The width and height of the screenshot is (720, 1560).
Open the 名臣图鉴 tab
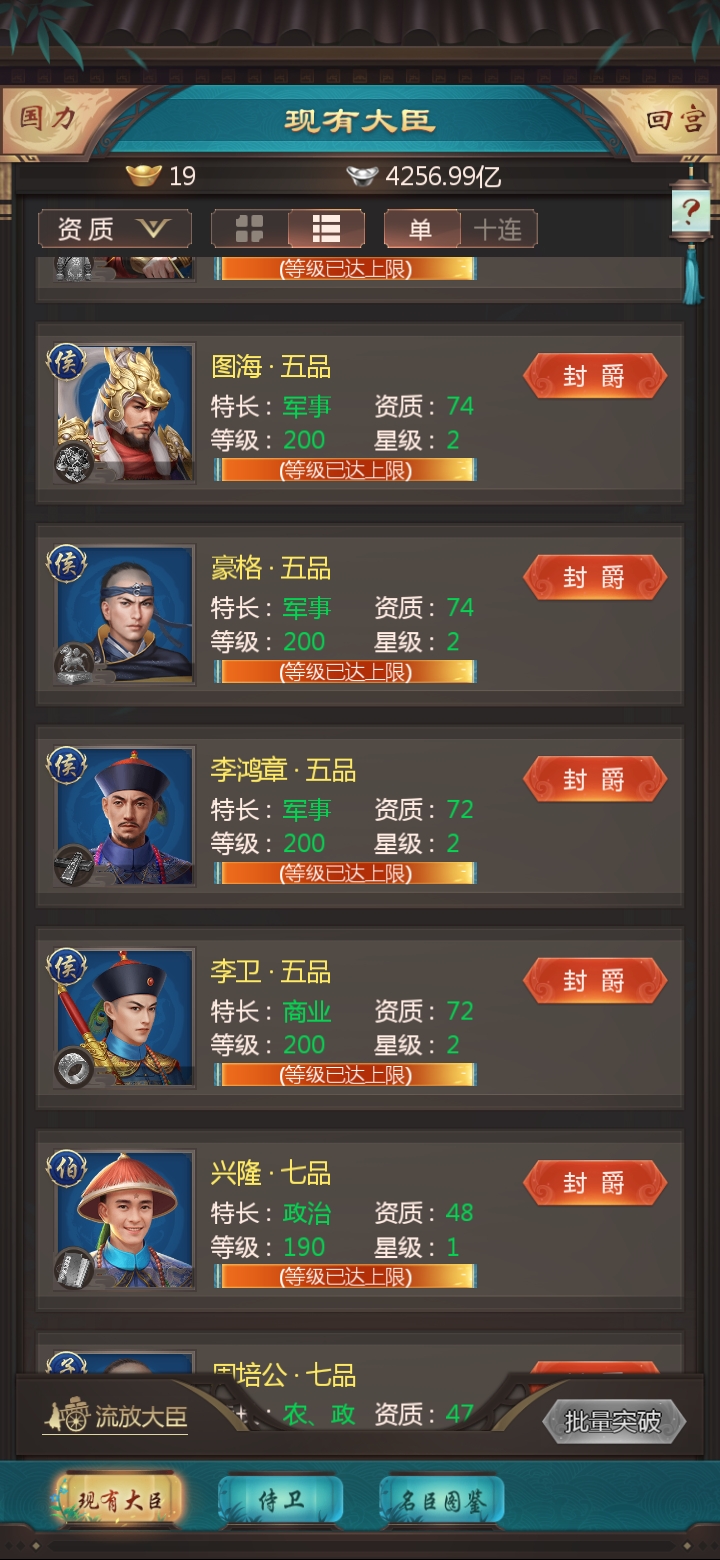point(442,1500)
